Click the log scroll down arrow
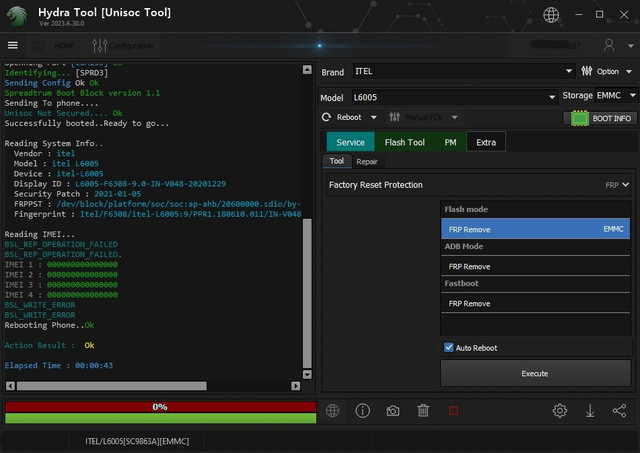This screenshot has width=640, height=453. coord(307,374)
